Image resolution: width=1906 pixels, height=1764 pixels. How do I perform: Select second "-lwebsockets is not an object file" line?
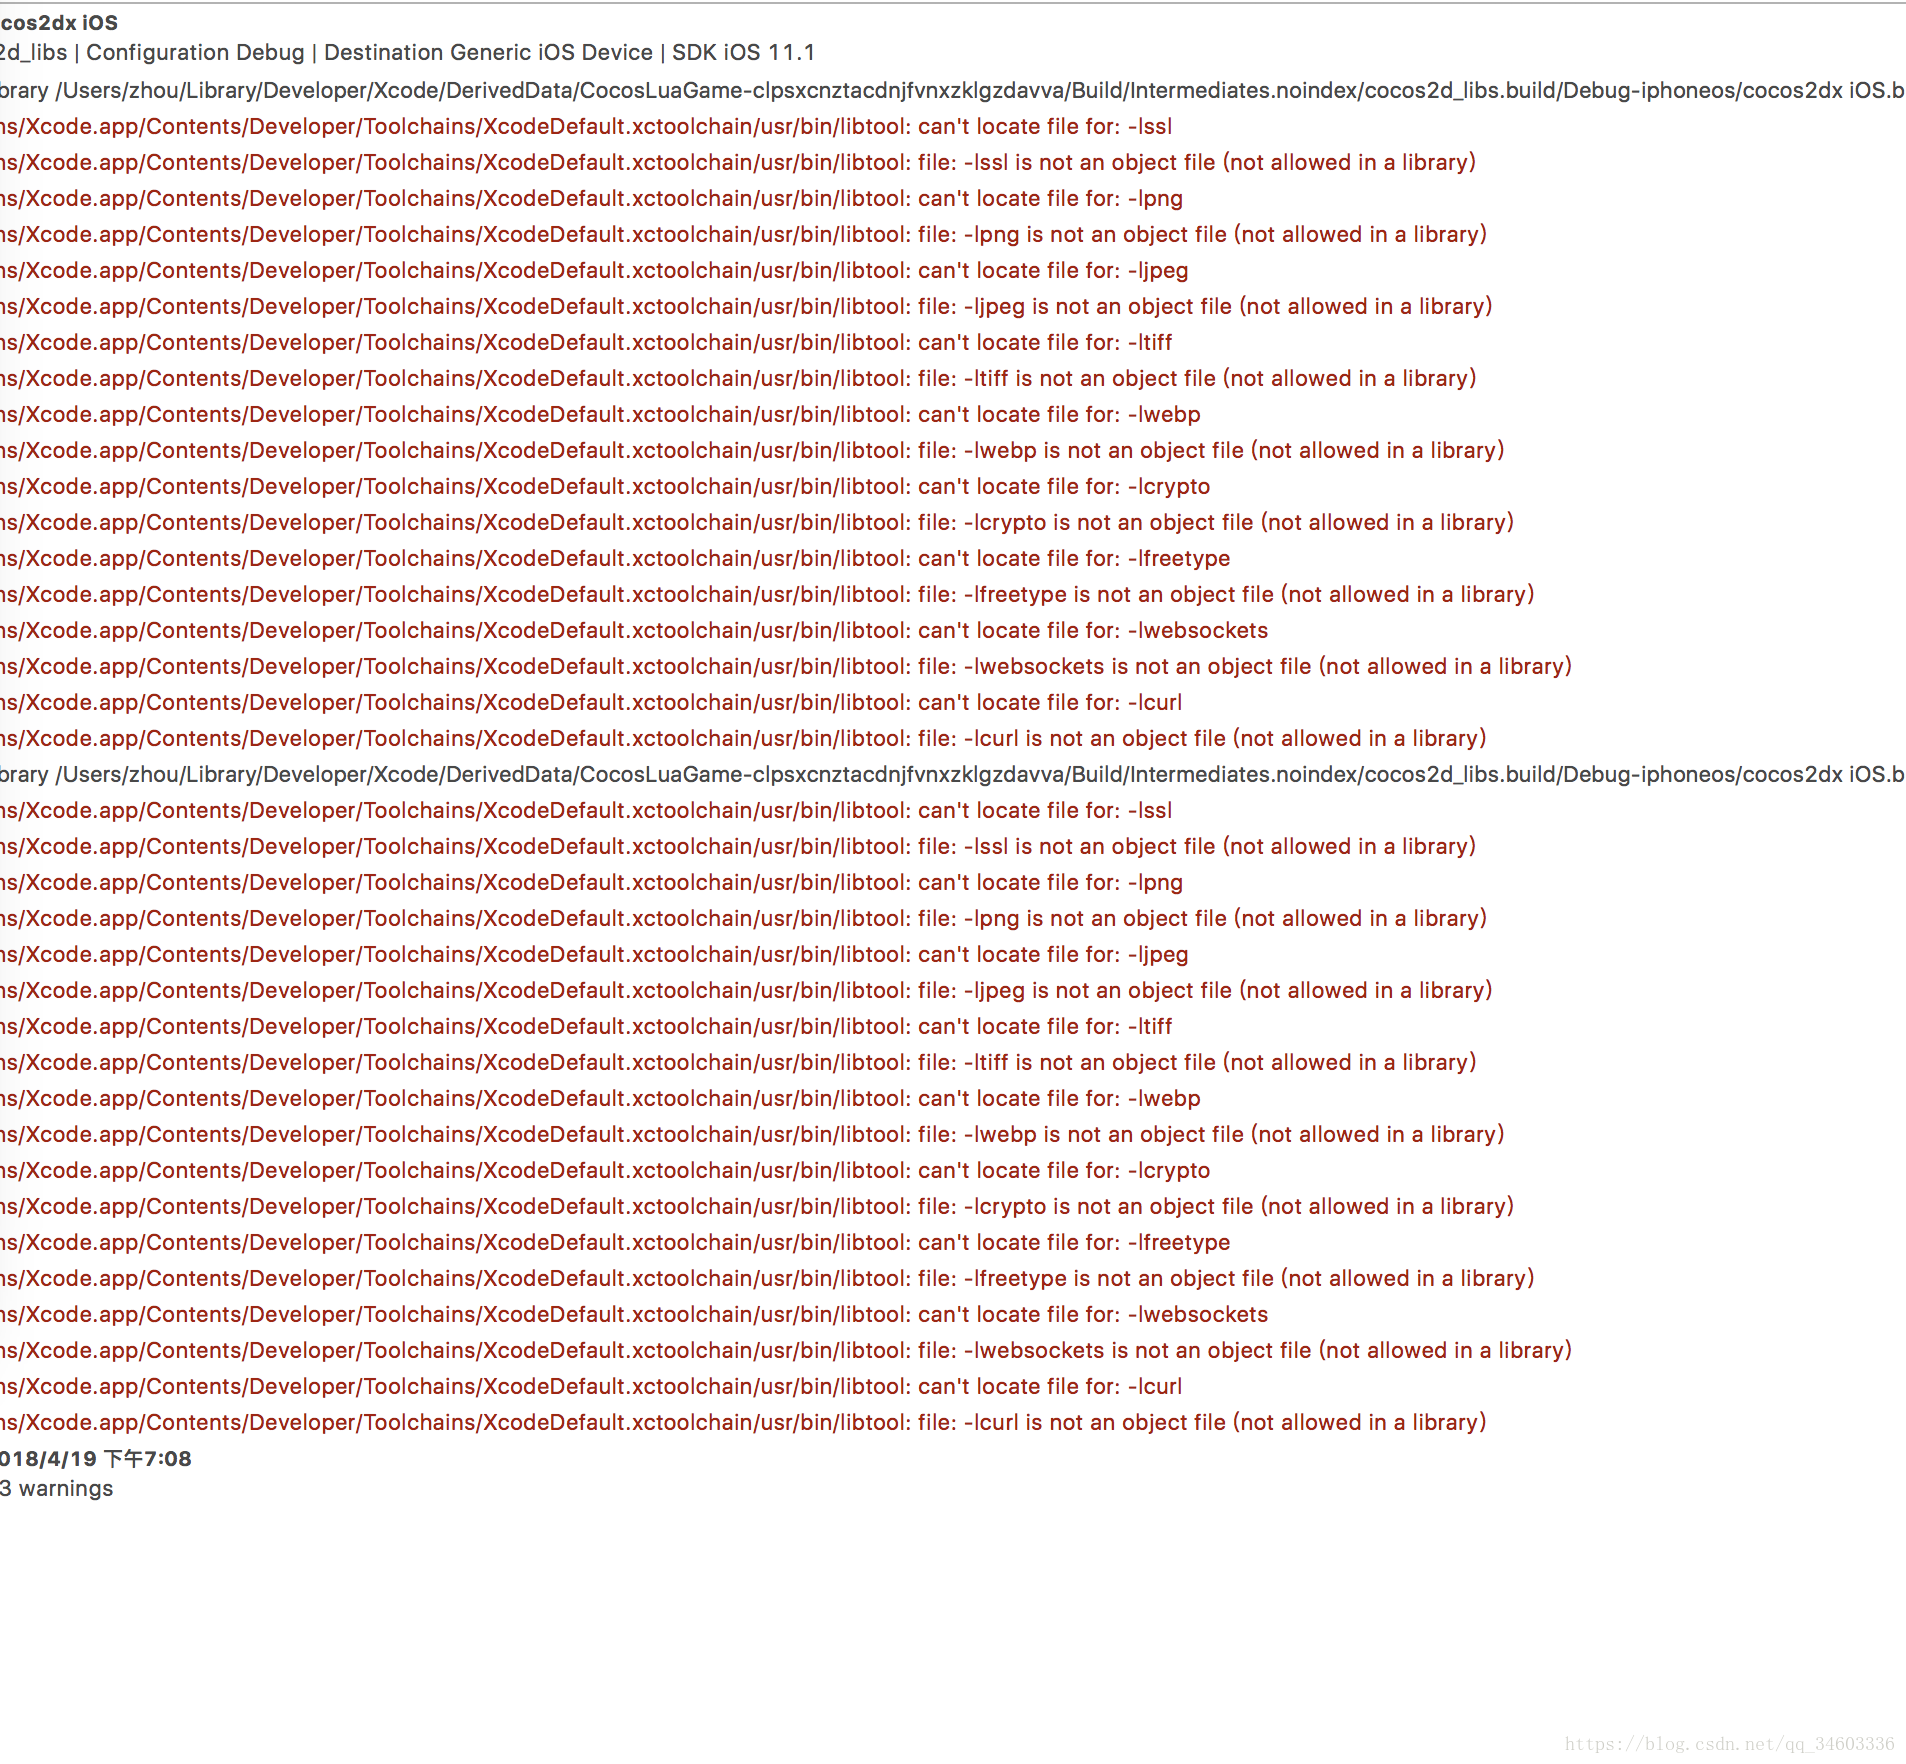tap(787, 1350)
